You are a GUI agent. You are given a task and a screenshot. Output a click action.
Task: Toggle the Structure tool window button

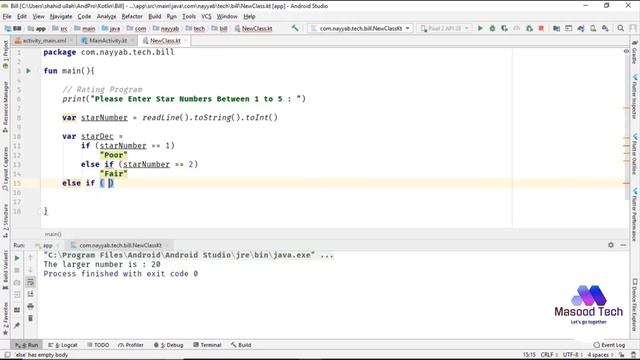click(5, 220)
